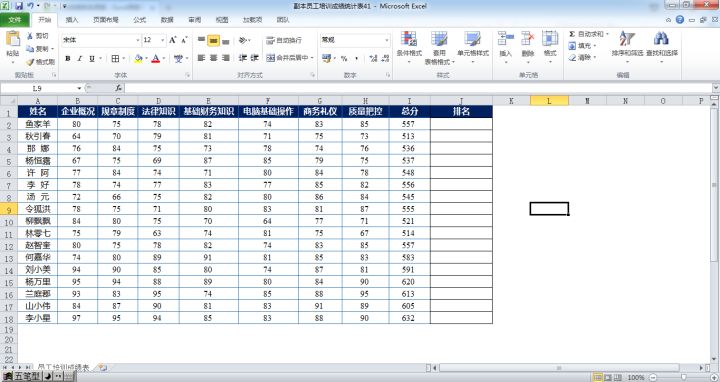Decrease font size with the small A icon
The image size is (720, 382).
pos(184,40)
